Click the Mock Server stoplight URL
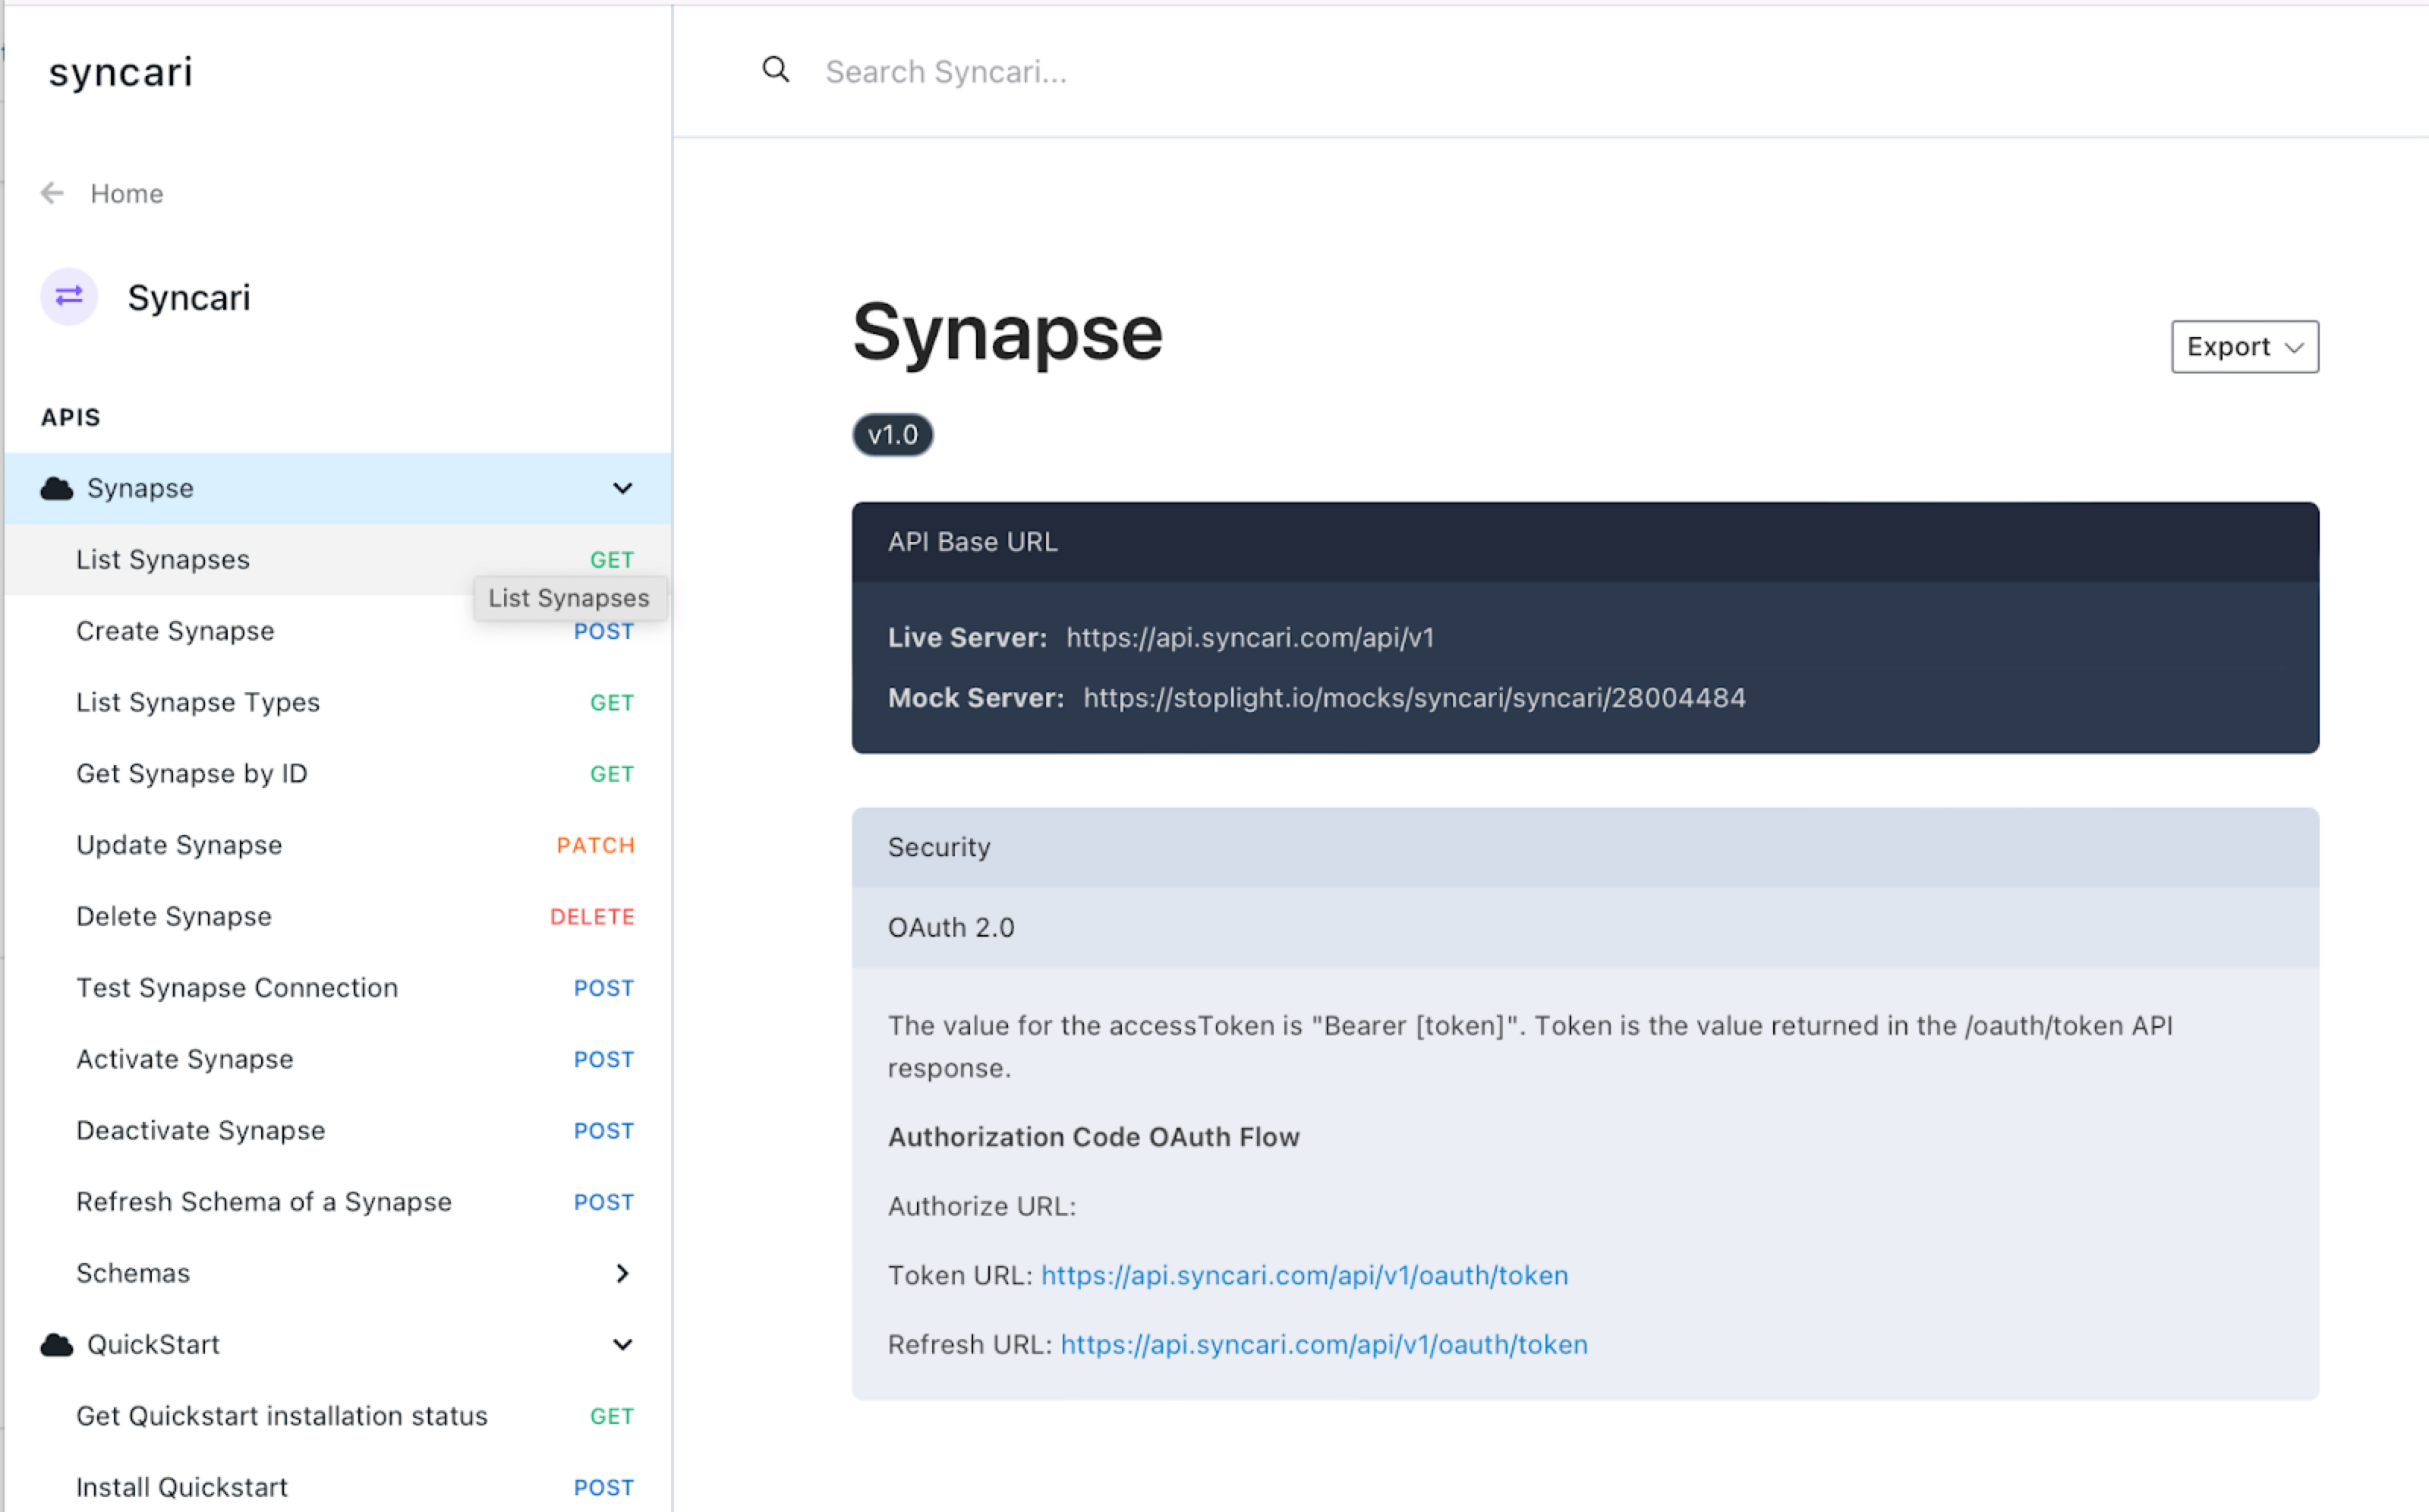Screen dimensions: 2429x1512 point(1414,698)
